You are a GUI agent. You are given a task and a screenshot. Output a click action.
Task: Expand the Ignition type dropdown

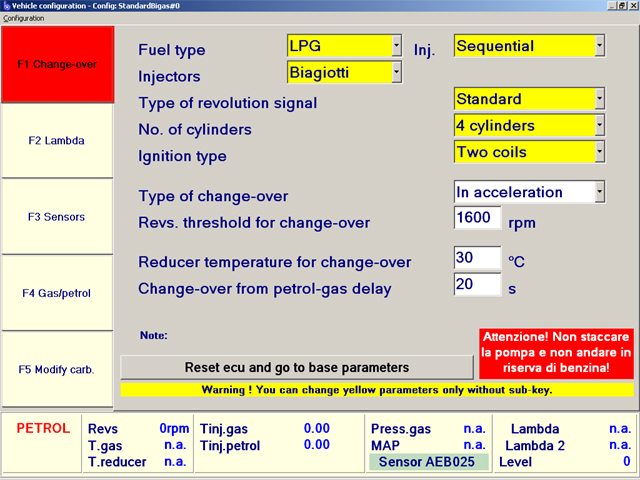coord(599,152)
